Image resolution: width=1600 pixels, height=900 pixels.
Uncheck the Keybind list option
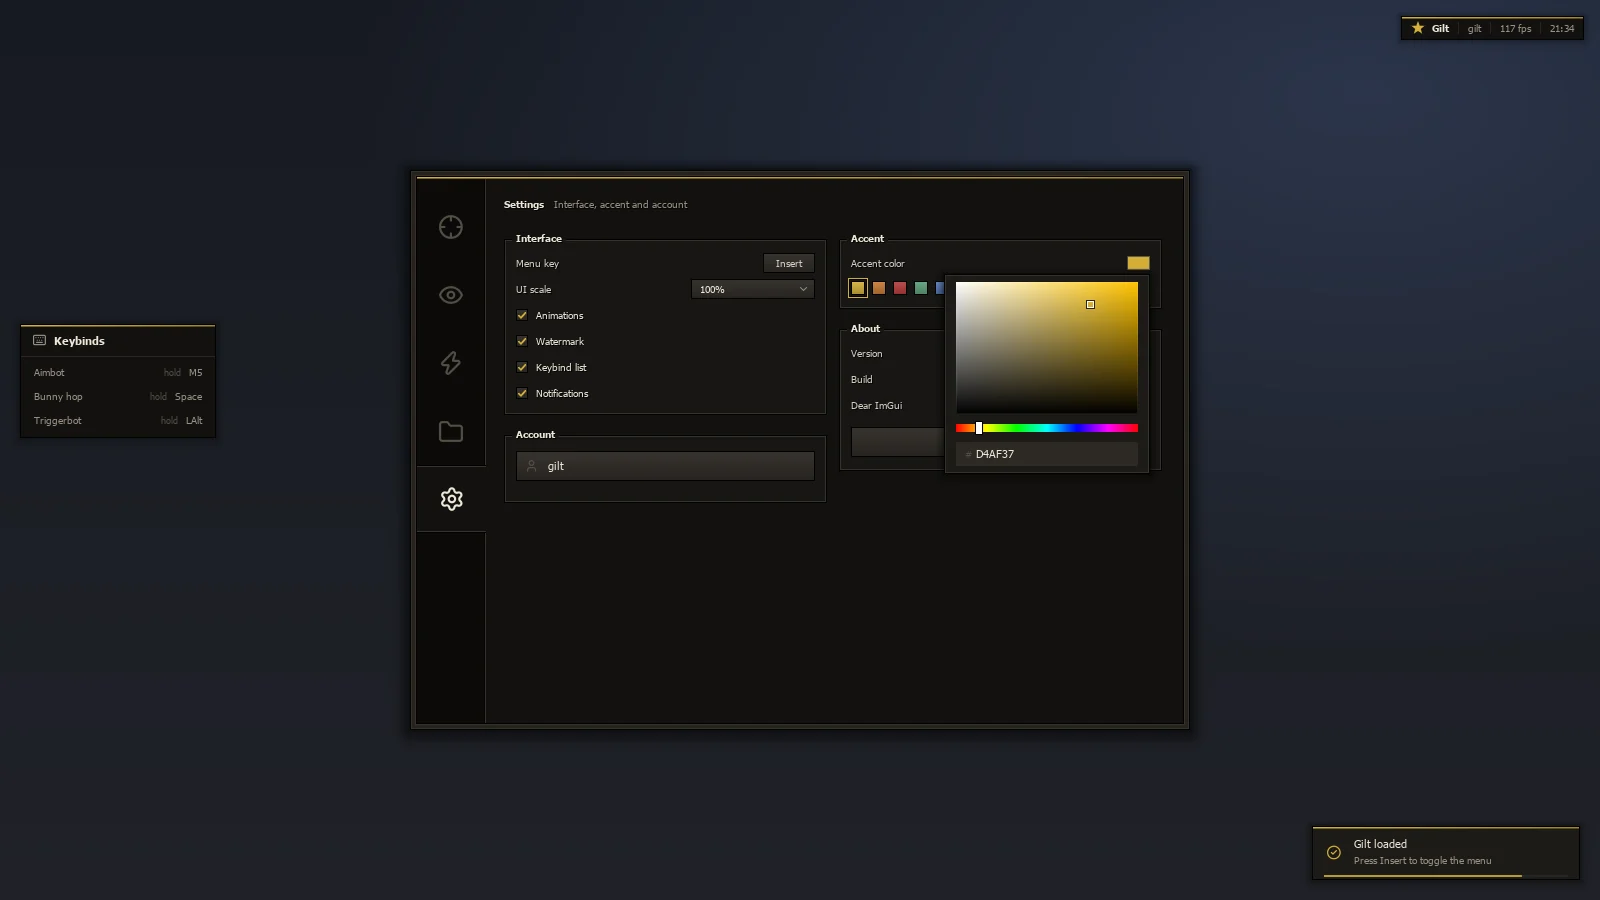tap(522, 367)
